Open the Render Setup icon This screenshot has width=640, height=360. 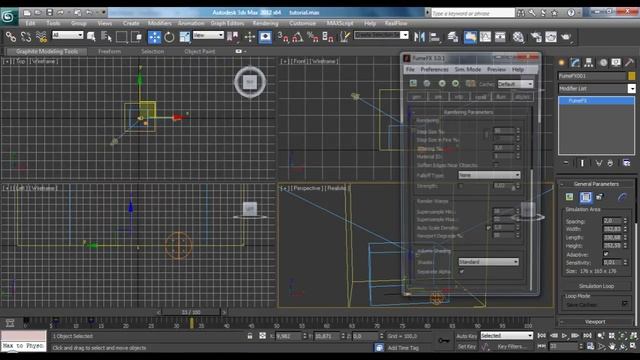point(536,37)
